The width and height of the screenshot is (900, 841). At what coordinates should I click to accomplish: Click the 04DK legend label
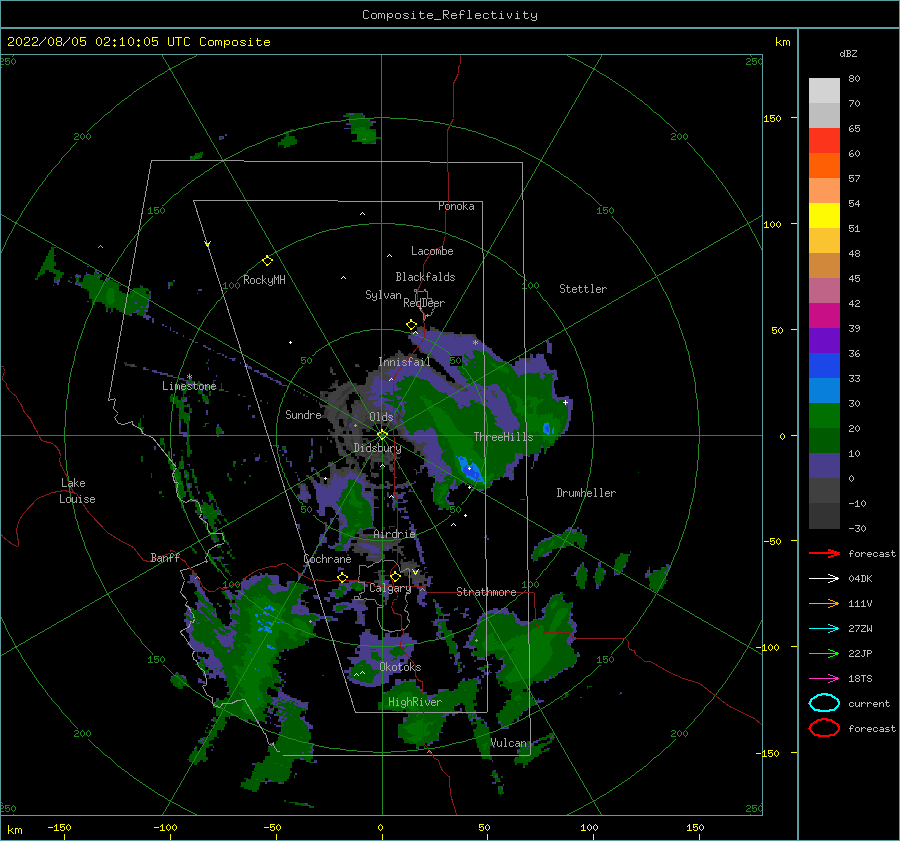[x=860, y=579]
